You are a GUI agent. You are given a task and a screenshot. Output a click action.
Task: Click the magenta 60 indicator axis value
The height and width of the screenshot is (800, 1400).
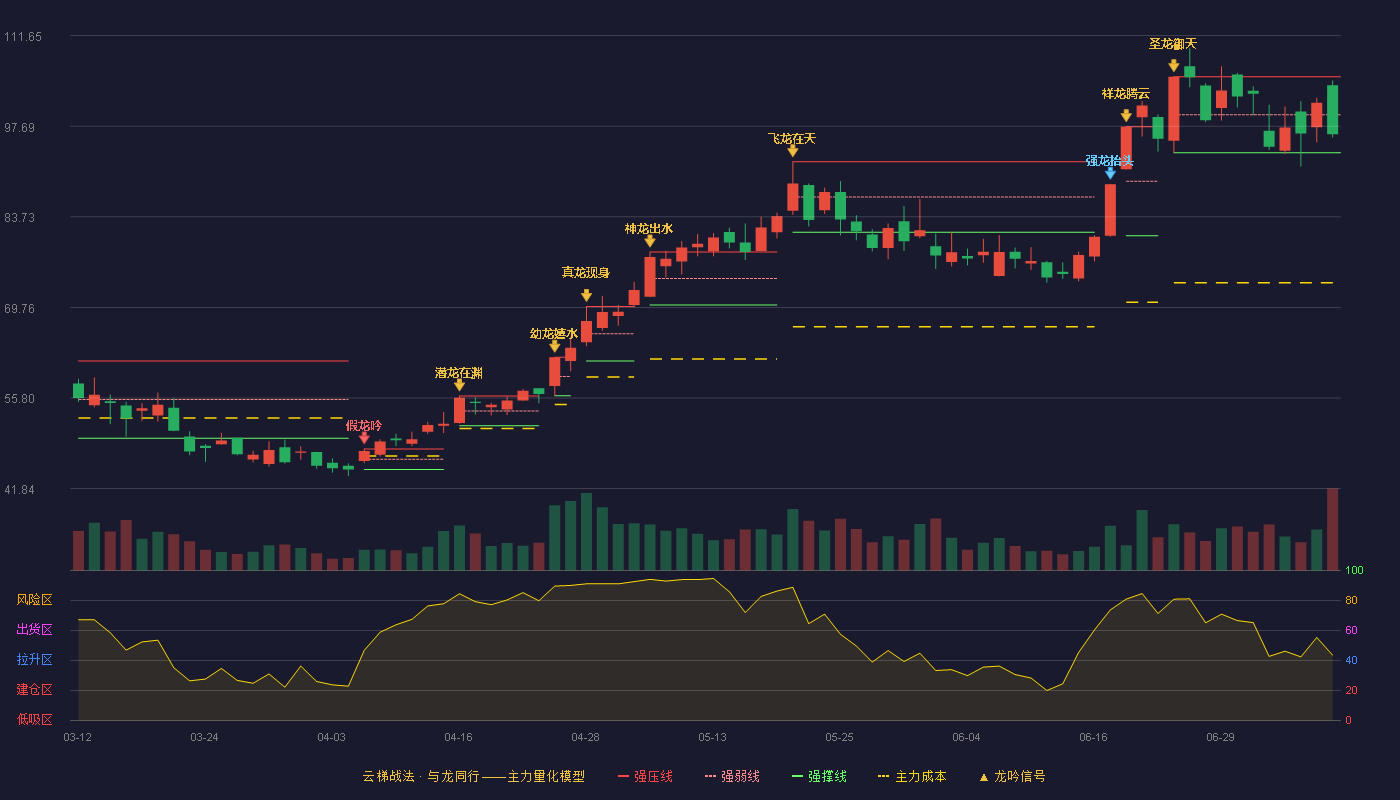click(x=1351, y=630)
